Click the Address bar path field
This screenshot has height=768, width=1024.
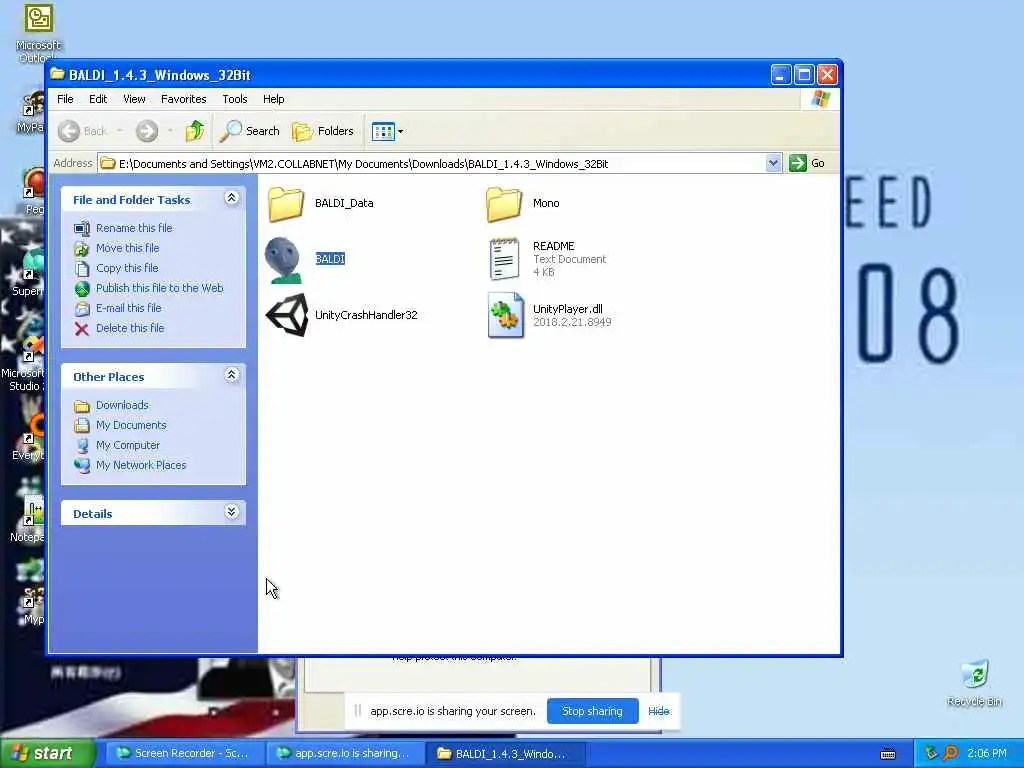432,163
